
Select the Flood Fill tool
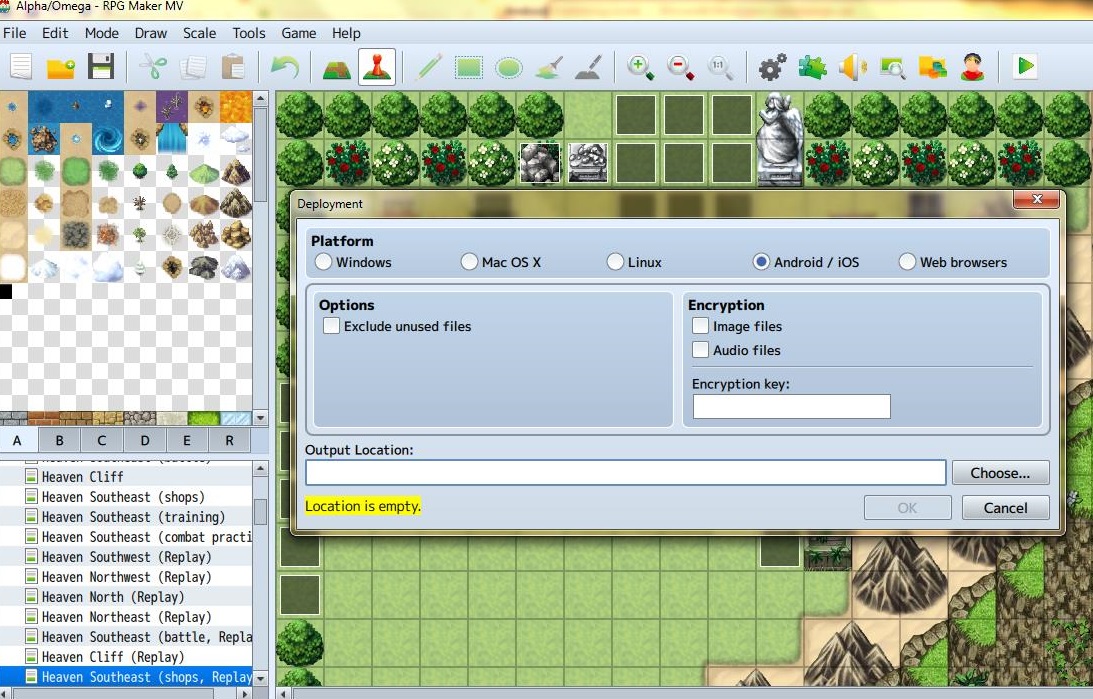click(549, 67)
